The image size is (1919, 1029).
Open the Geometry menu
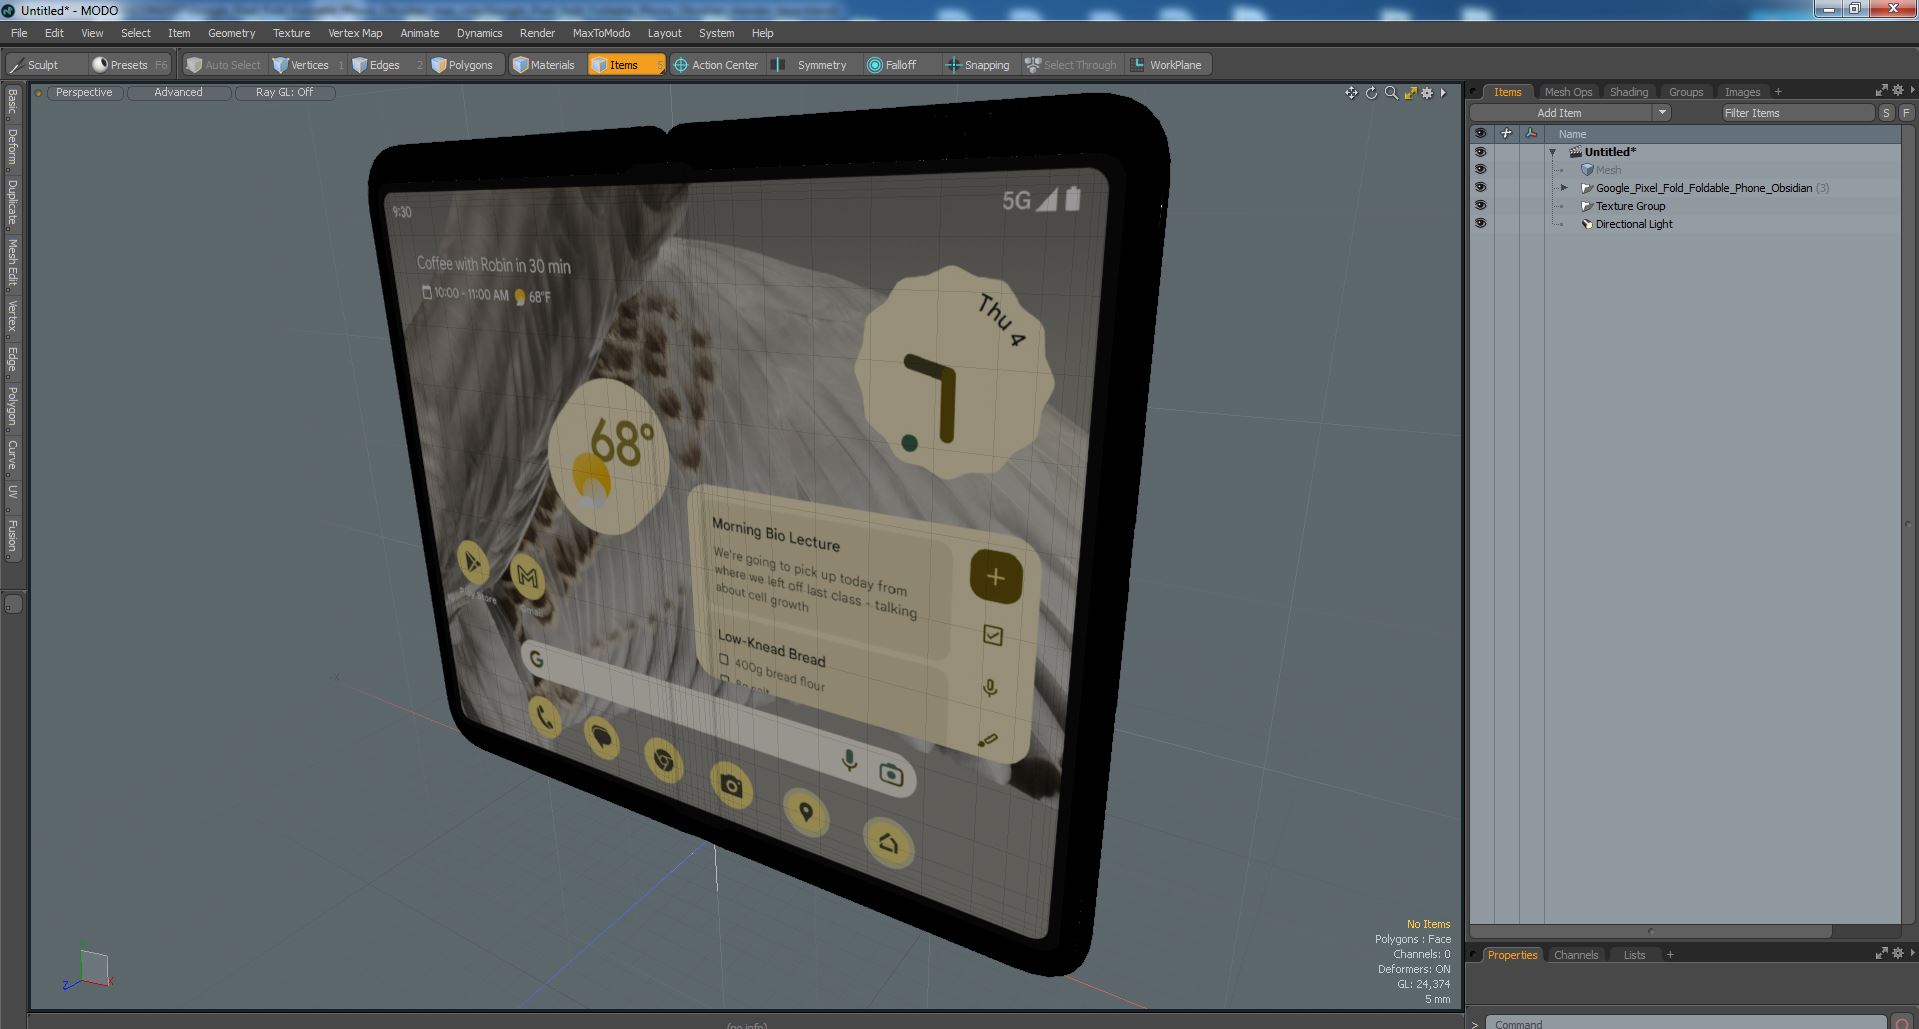(x=231, y=33)
